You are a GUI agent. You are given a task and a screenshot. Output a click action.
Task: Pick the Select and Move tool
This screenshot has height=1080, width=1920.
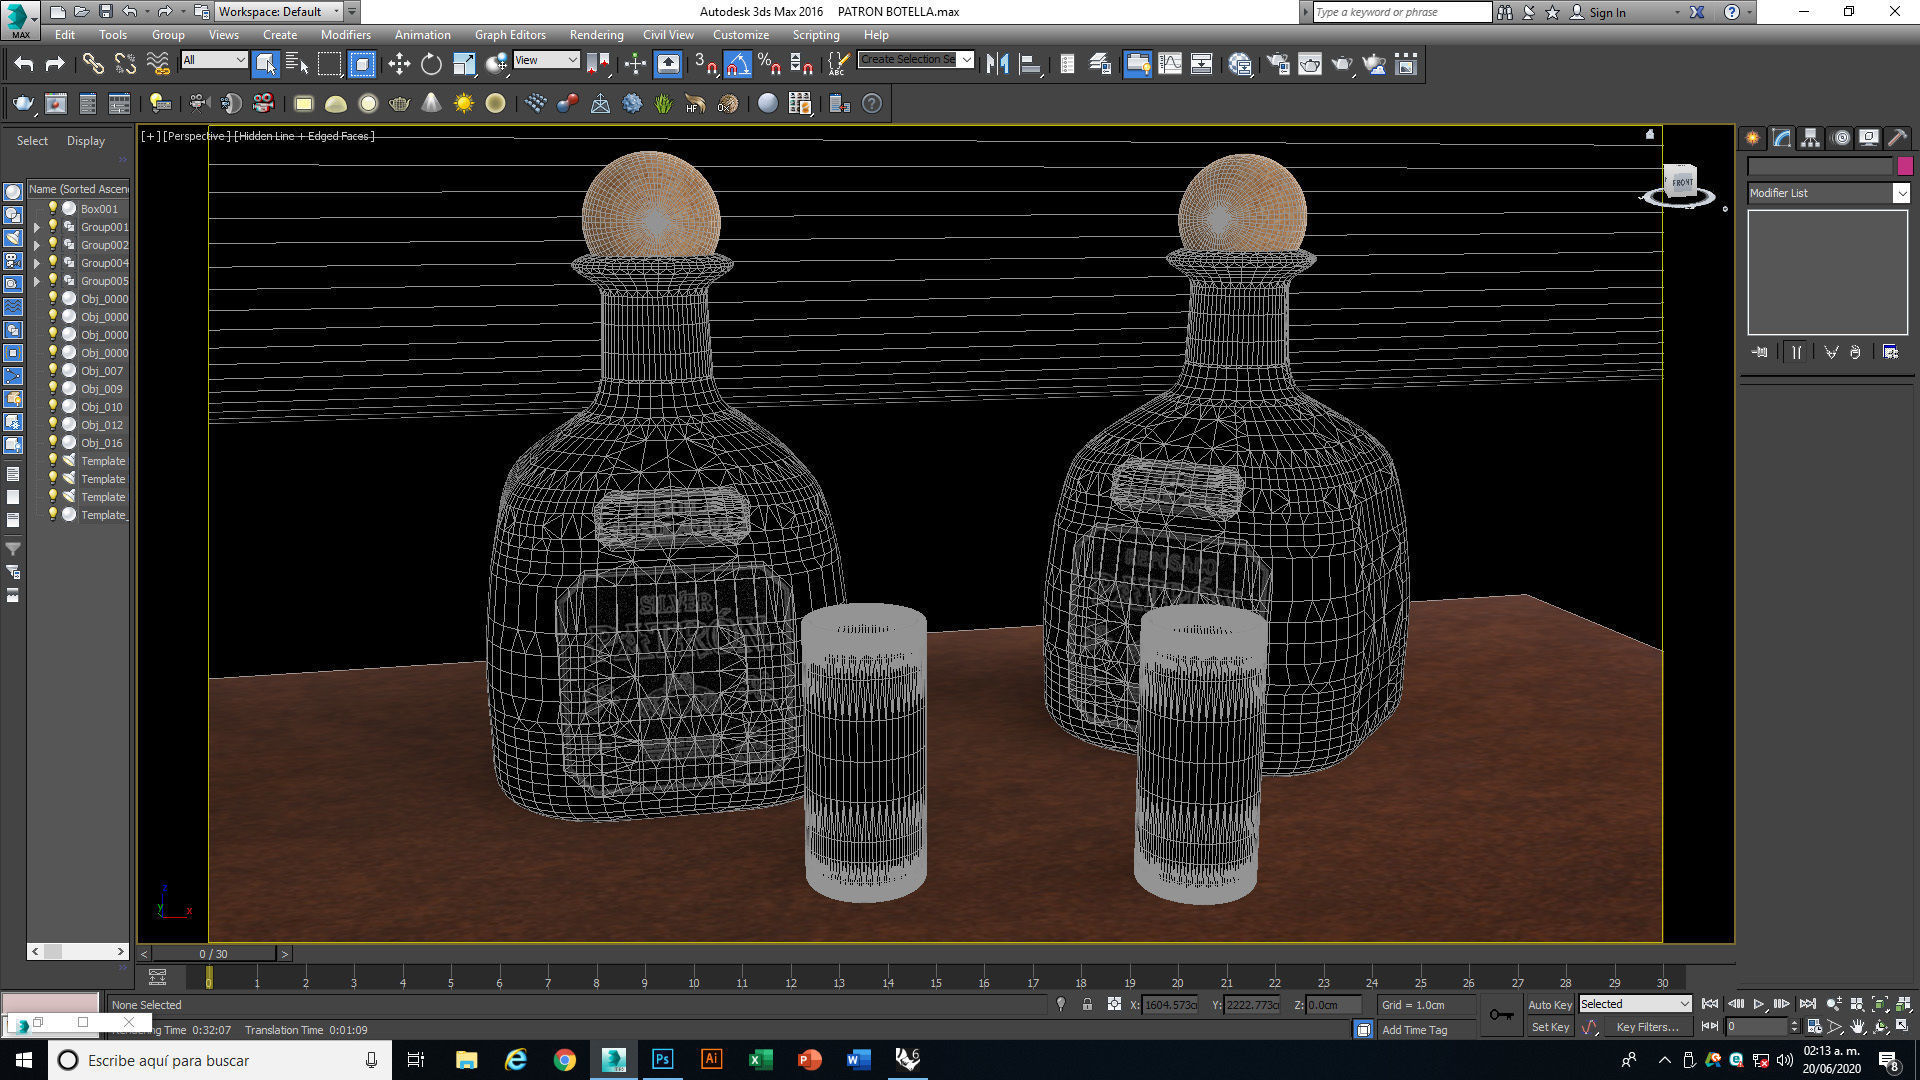(x=399, y=65)
